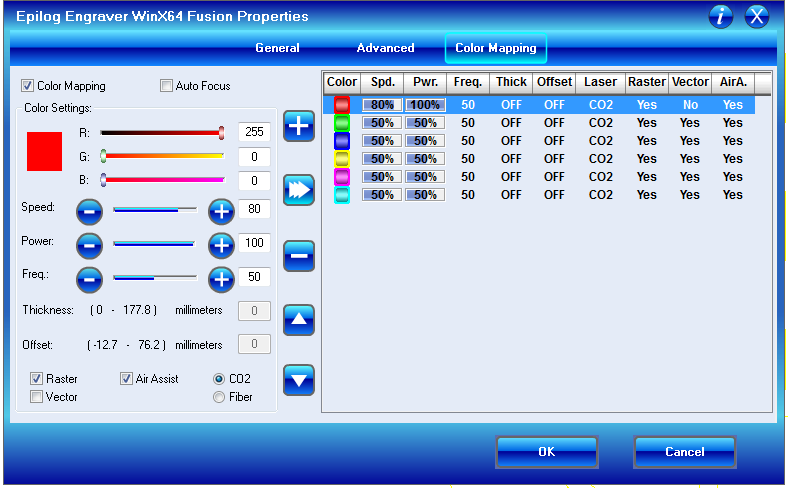Move selected color up with up-arrow button
The width and height of the screenshot is (788, 488).
(299, 320)
